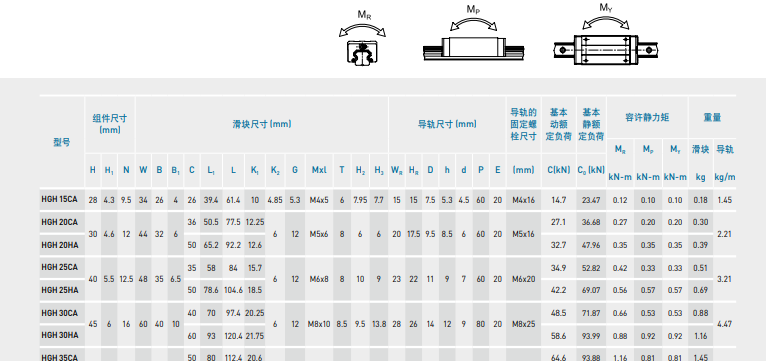Click the 4.85 K2 value
The image size is (766, 361).
(275, 200)
